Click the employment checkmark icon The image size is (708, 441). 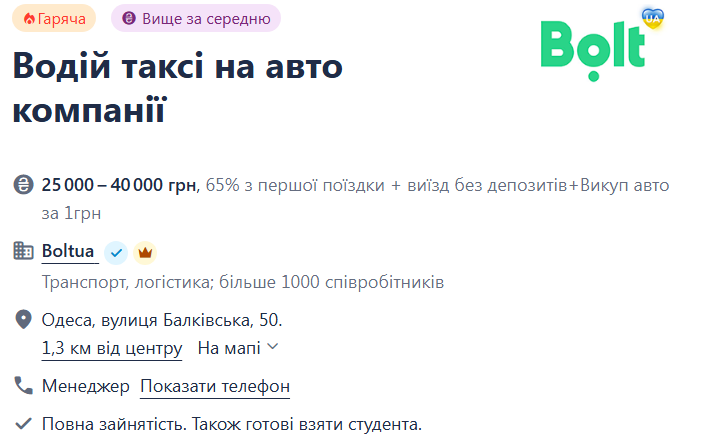tap(23, 424)
